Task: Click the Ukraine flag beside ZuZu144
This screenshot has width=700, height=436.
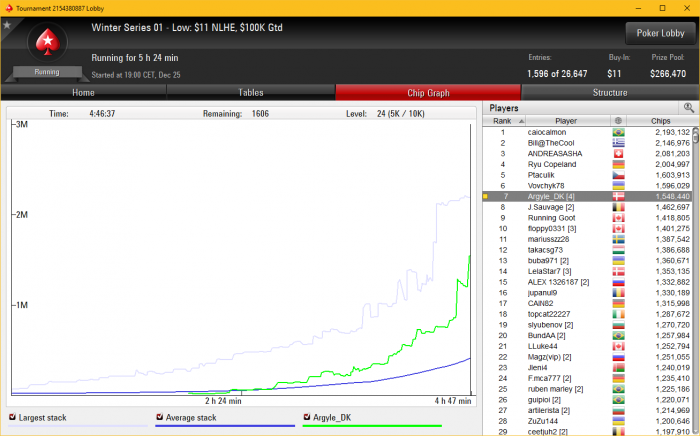Action: pyautogui.click(x=618, y=422)
